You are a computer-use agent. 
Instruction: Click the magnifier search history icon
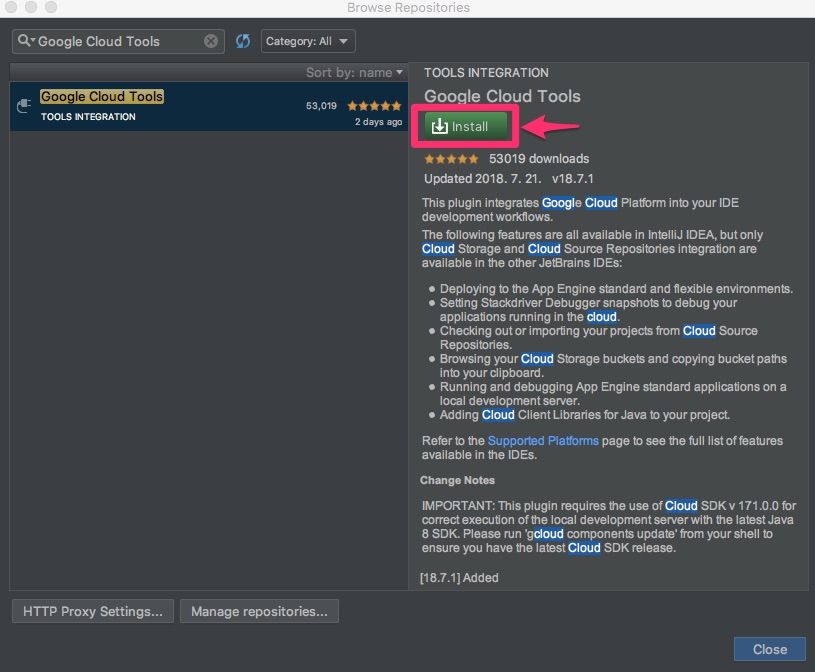coord(26,41)
